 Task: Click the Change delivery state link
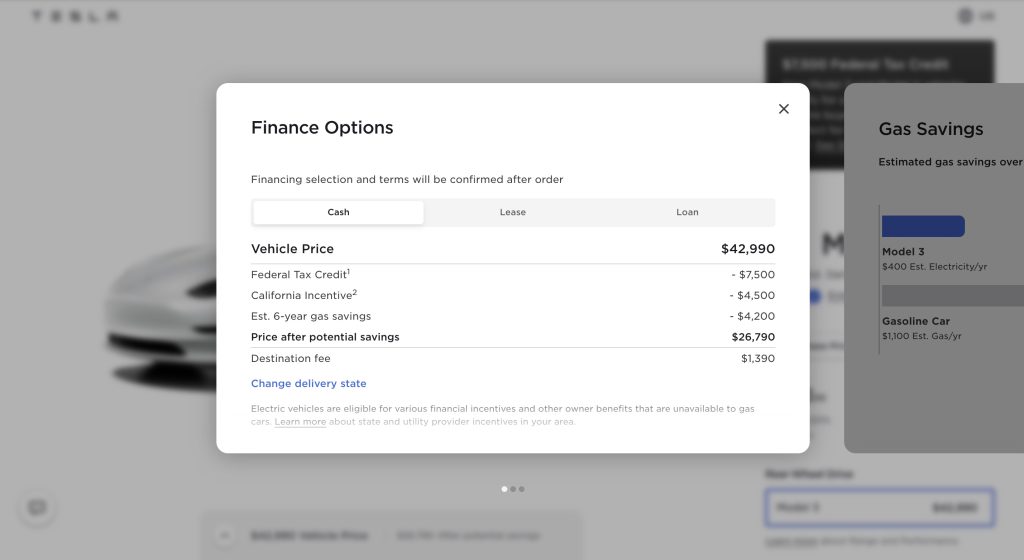[308, 384]
